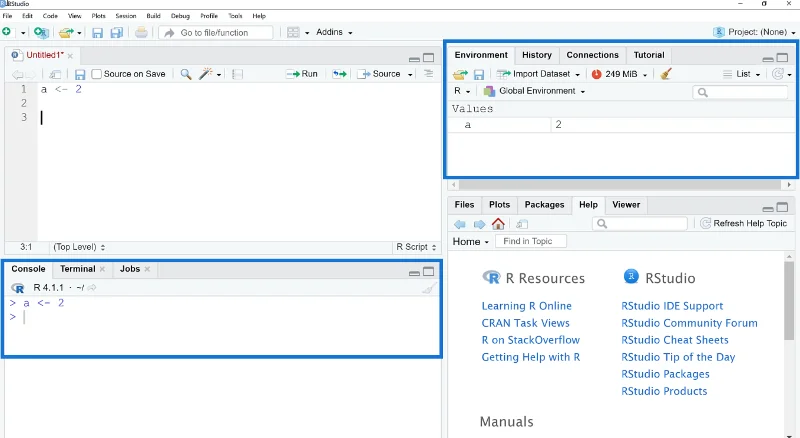Open the Global Environment dropdown
The image size is (800, 438).
point(534,91)
